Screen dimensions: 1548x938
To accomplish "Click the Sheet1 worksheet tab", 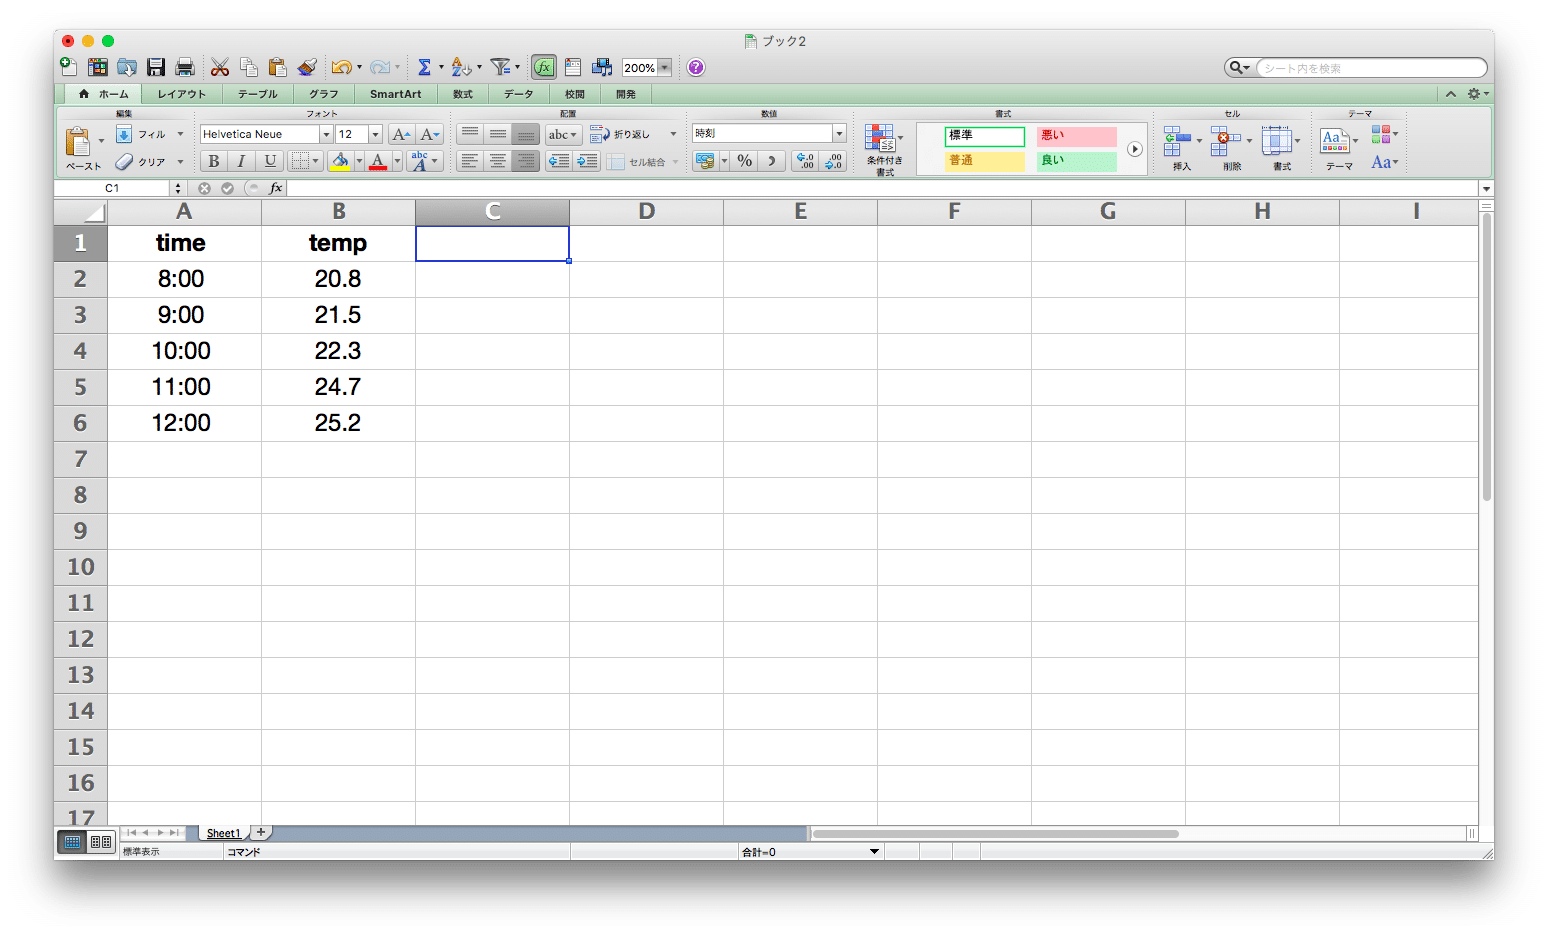I will 223,833.
